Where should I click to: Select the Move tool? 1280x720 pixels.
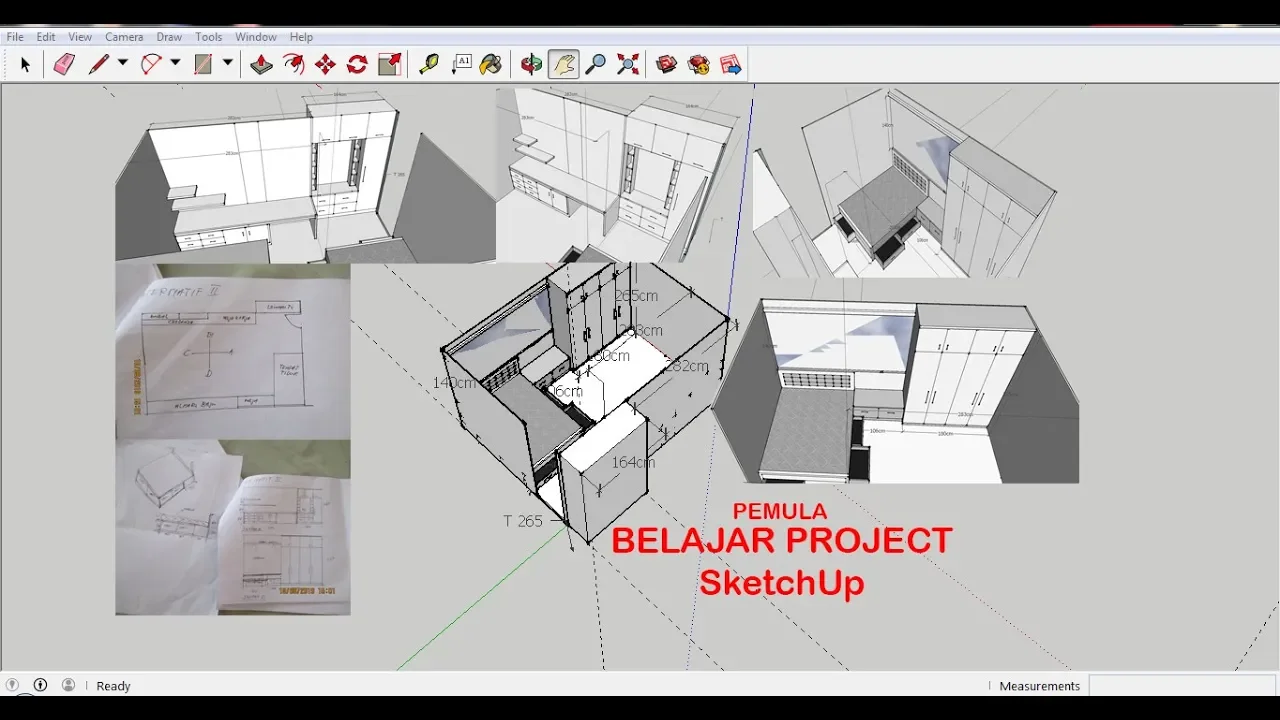(325, 65)
